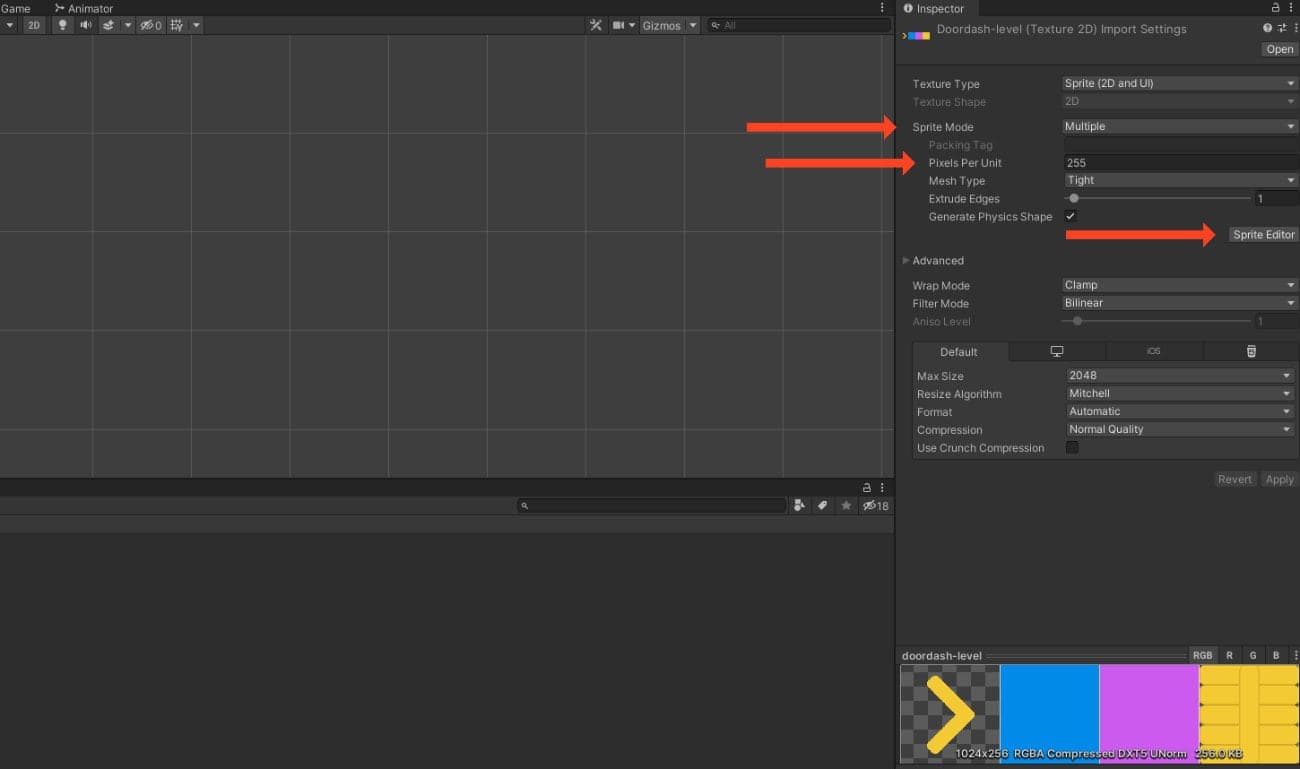Open the scene tools wrench icon
1300x769 pixels.
(x=596, y=25)
